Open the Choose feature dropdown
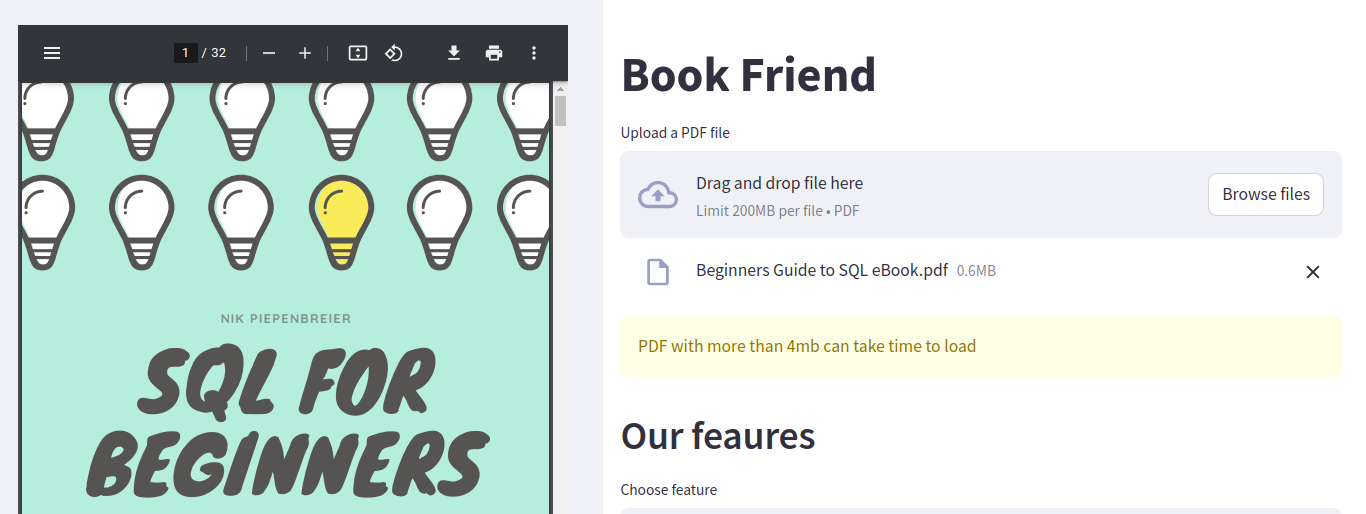 coord(981,510)
